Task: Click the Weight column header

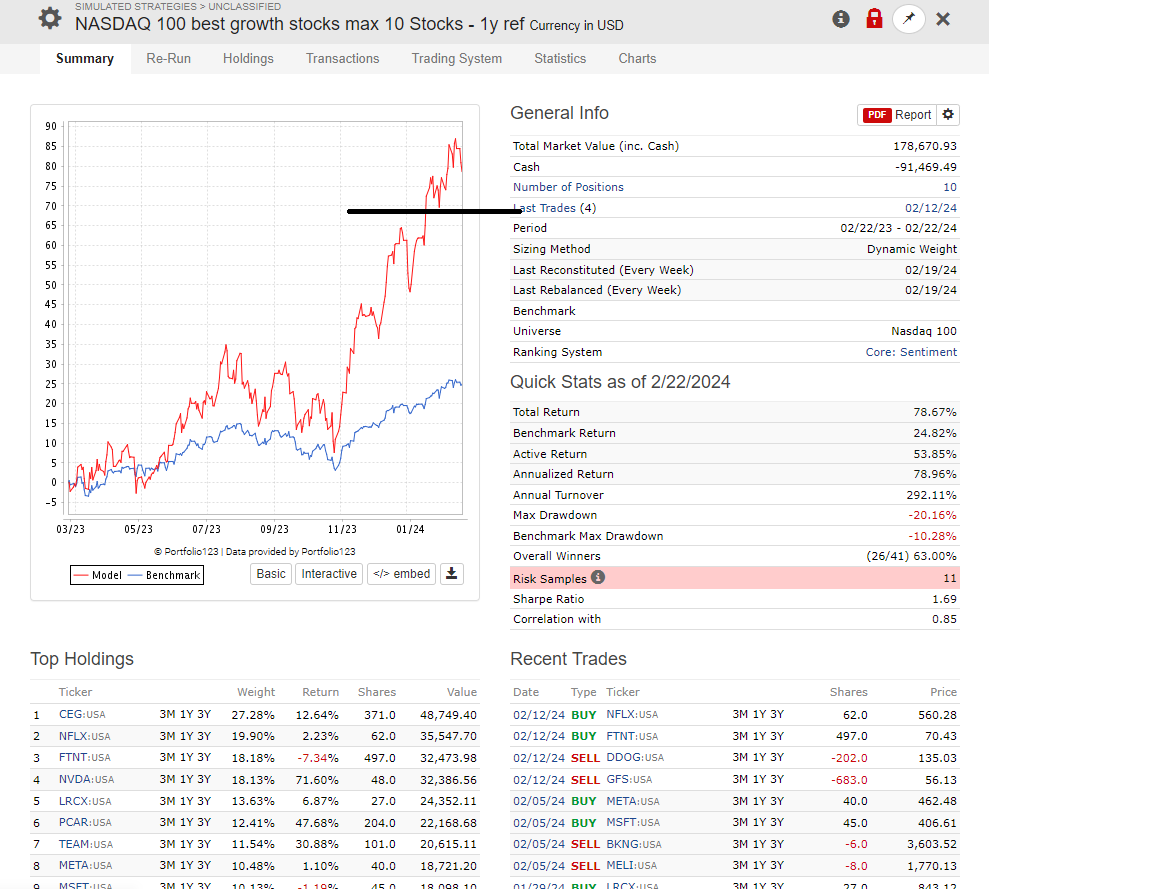Action: point(256,692)
